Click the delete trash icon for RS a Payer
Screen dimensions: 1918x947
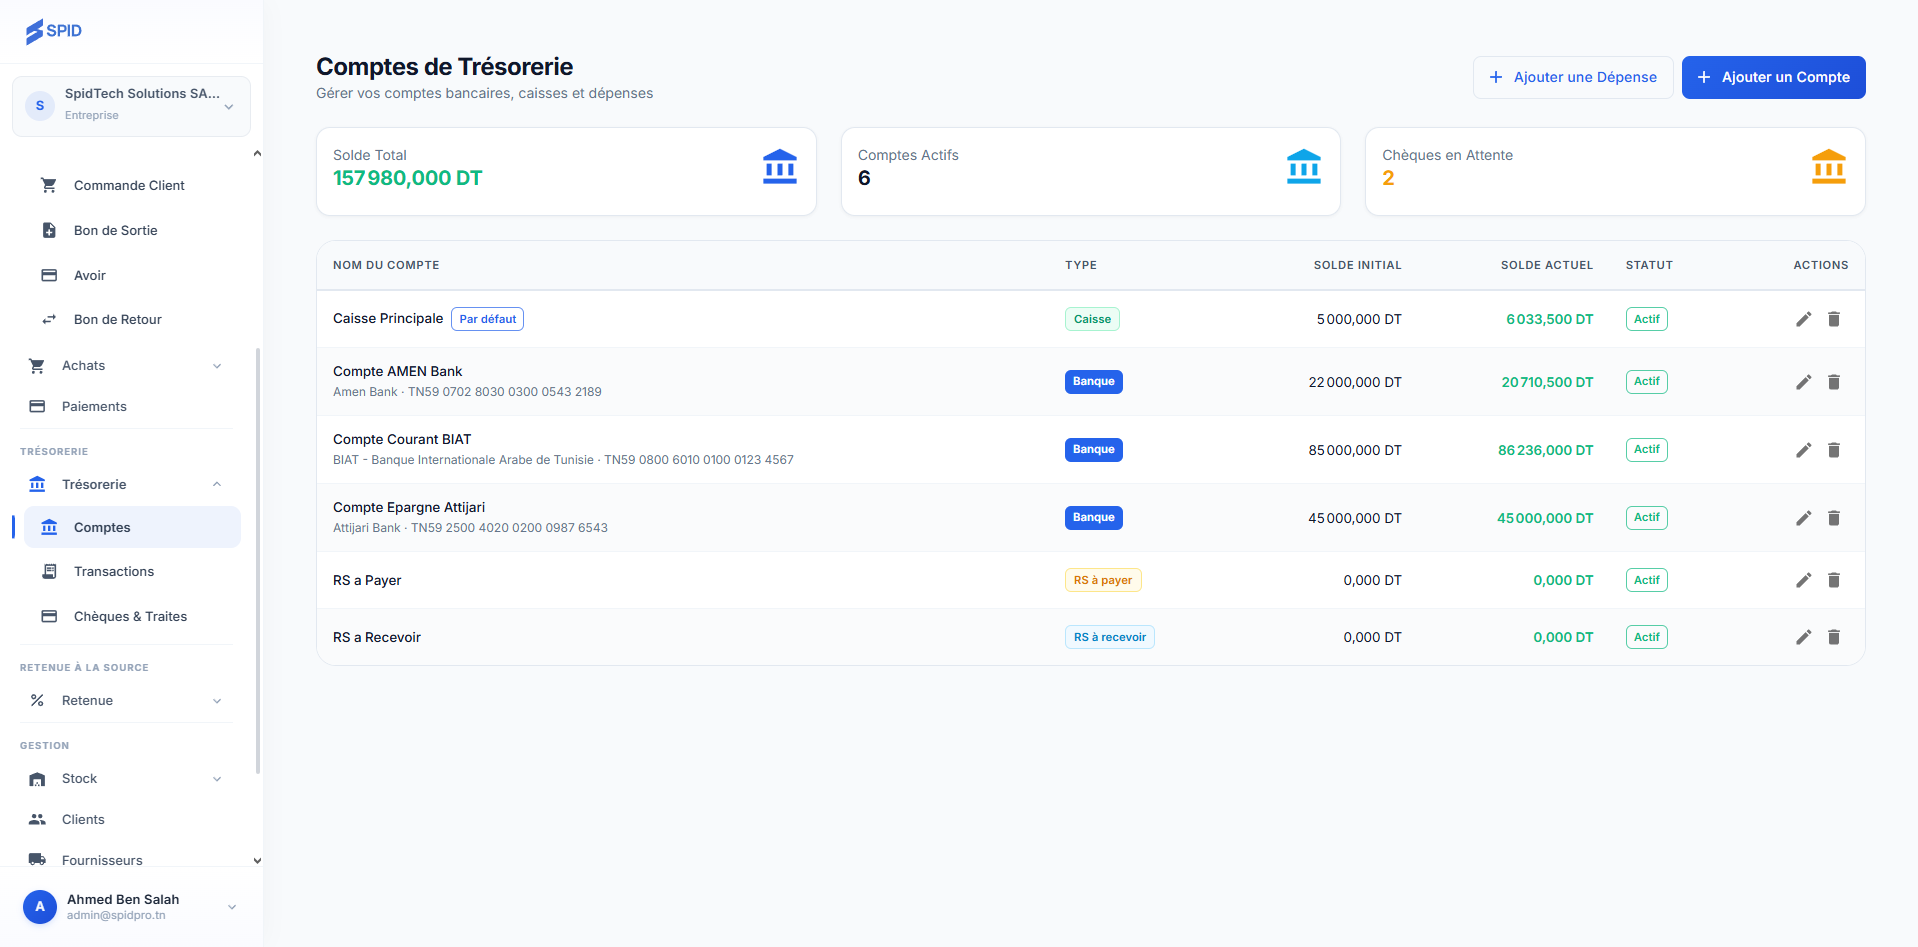[1835, 580]
